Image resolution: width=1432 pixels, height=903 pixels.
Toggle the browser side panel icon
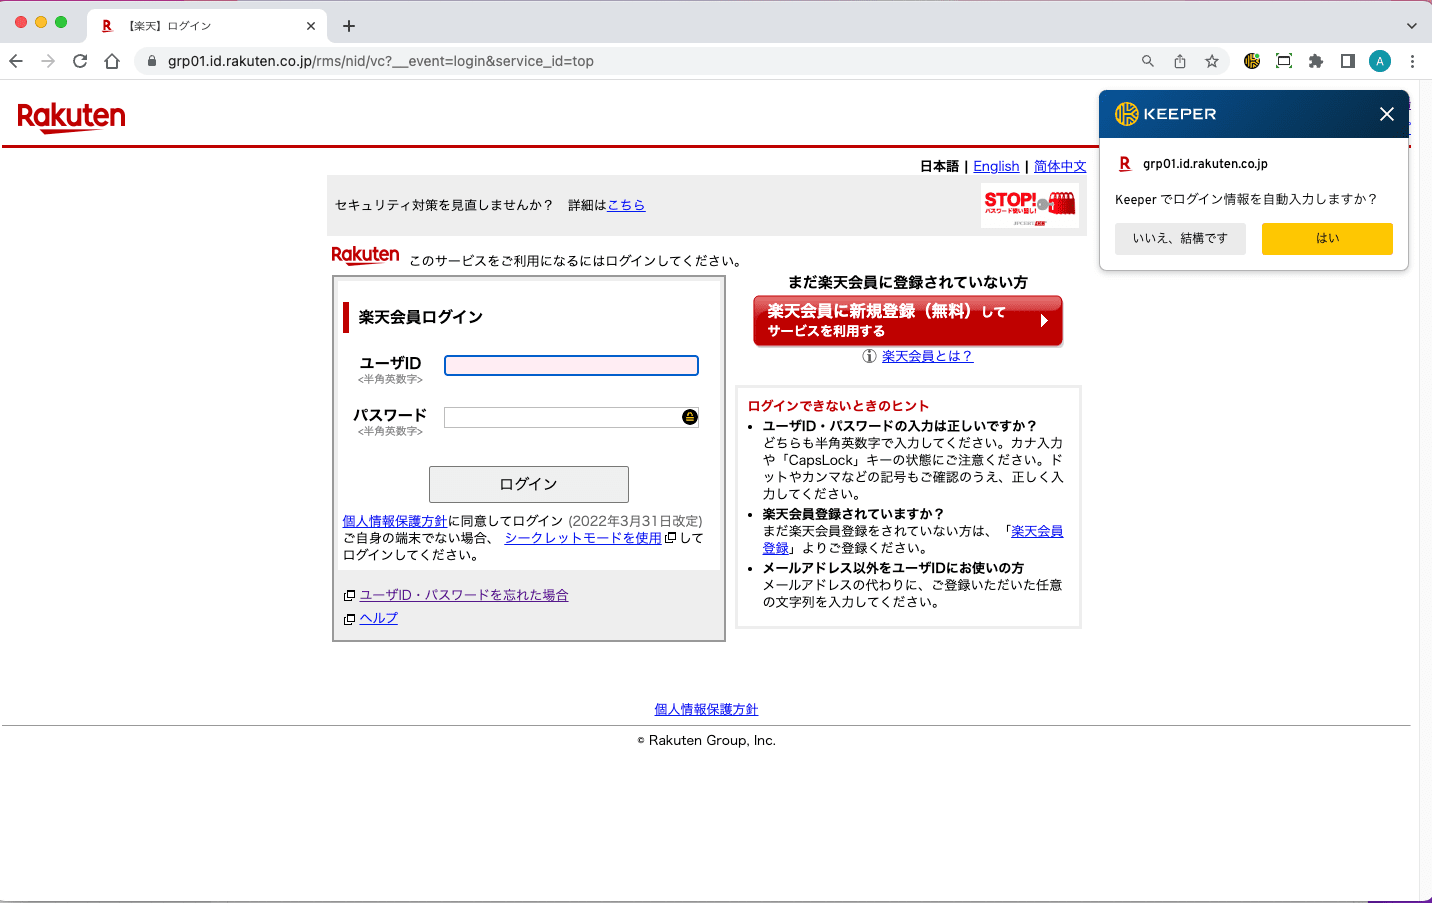point(1348,61)
